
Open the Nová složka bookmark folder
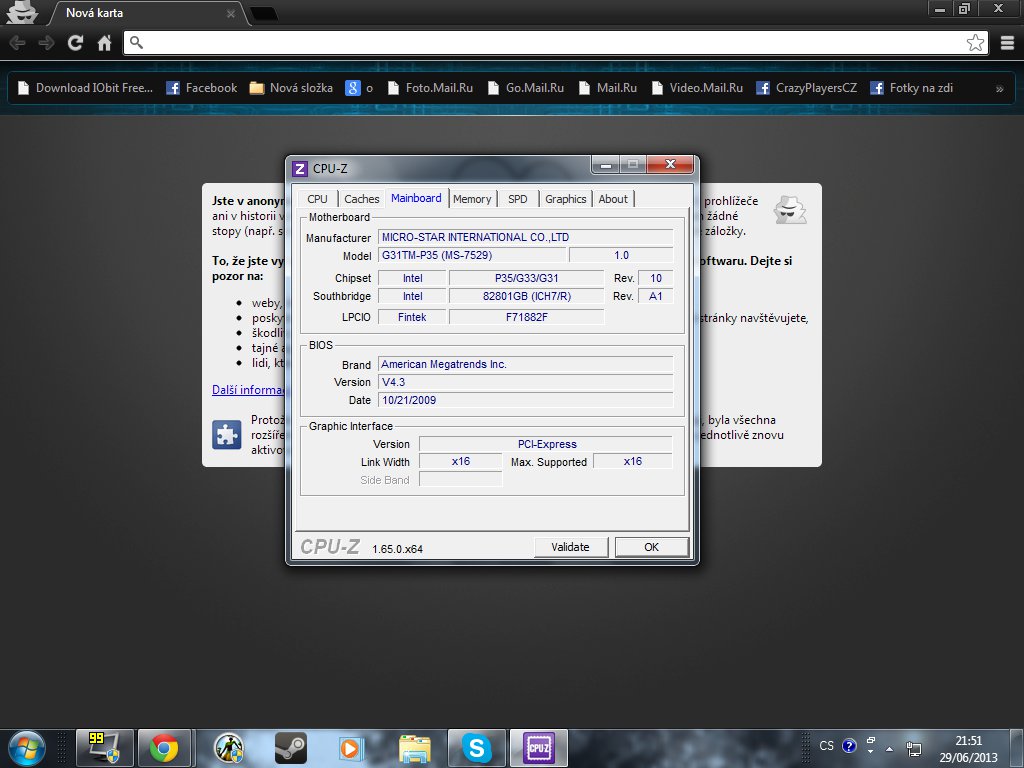click(x=291, y=88)
